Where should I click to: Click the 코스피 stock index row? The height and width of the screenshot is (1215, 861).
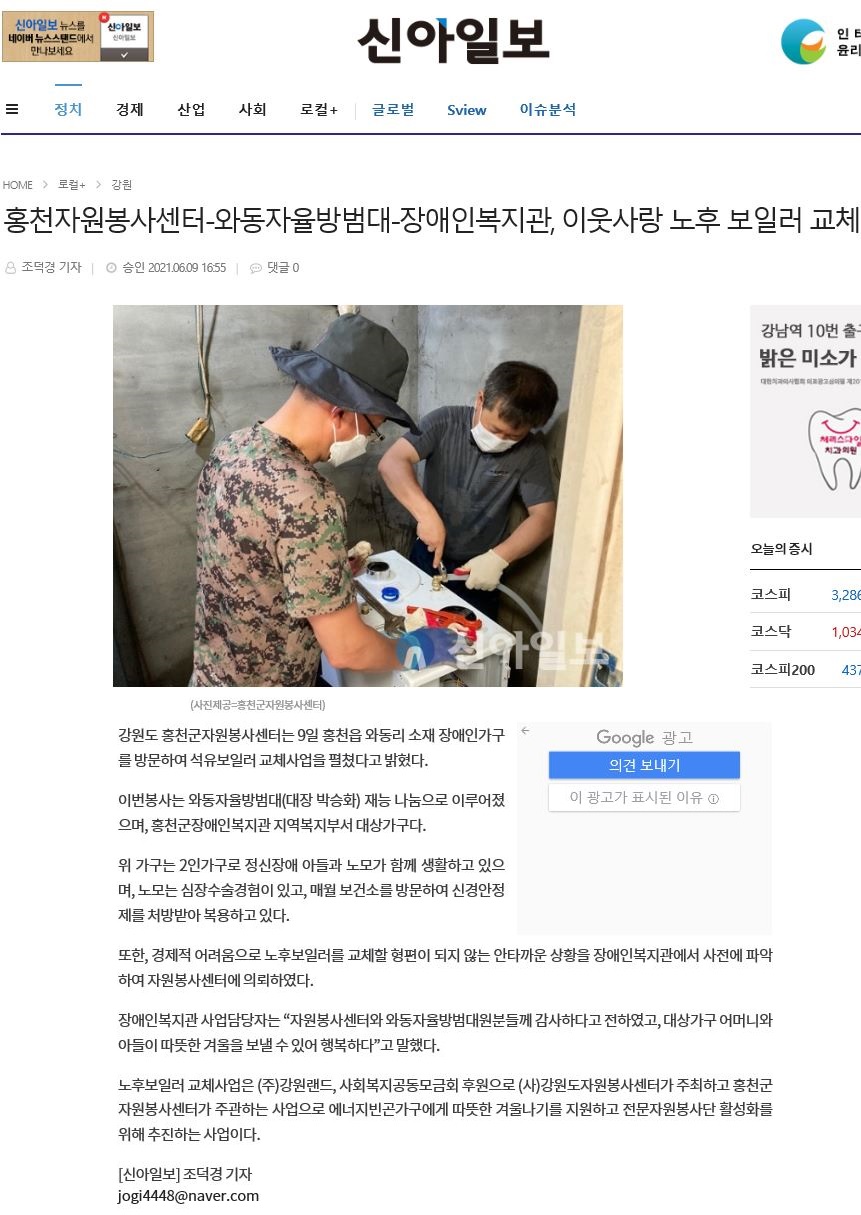click(805, 595)
